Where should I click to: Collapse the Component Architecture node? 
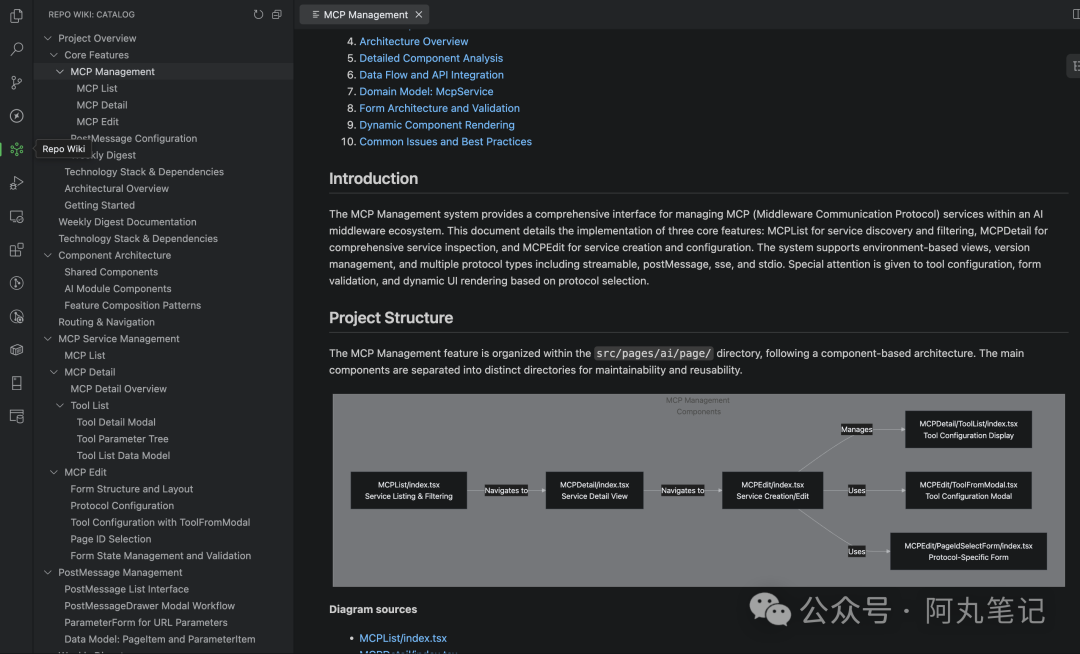click(48, 255)
